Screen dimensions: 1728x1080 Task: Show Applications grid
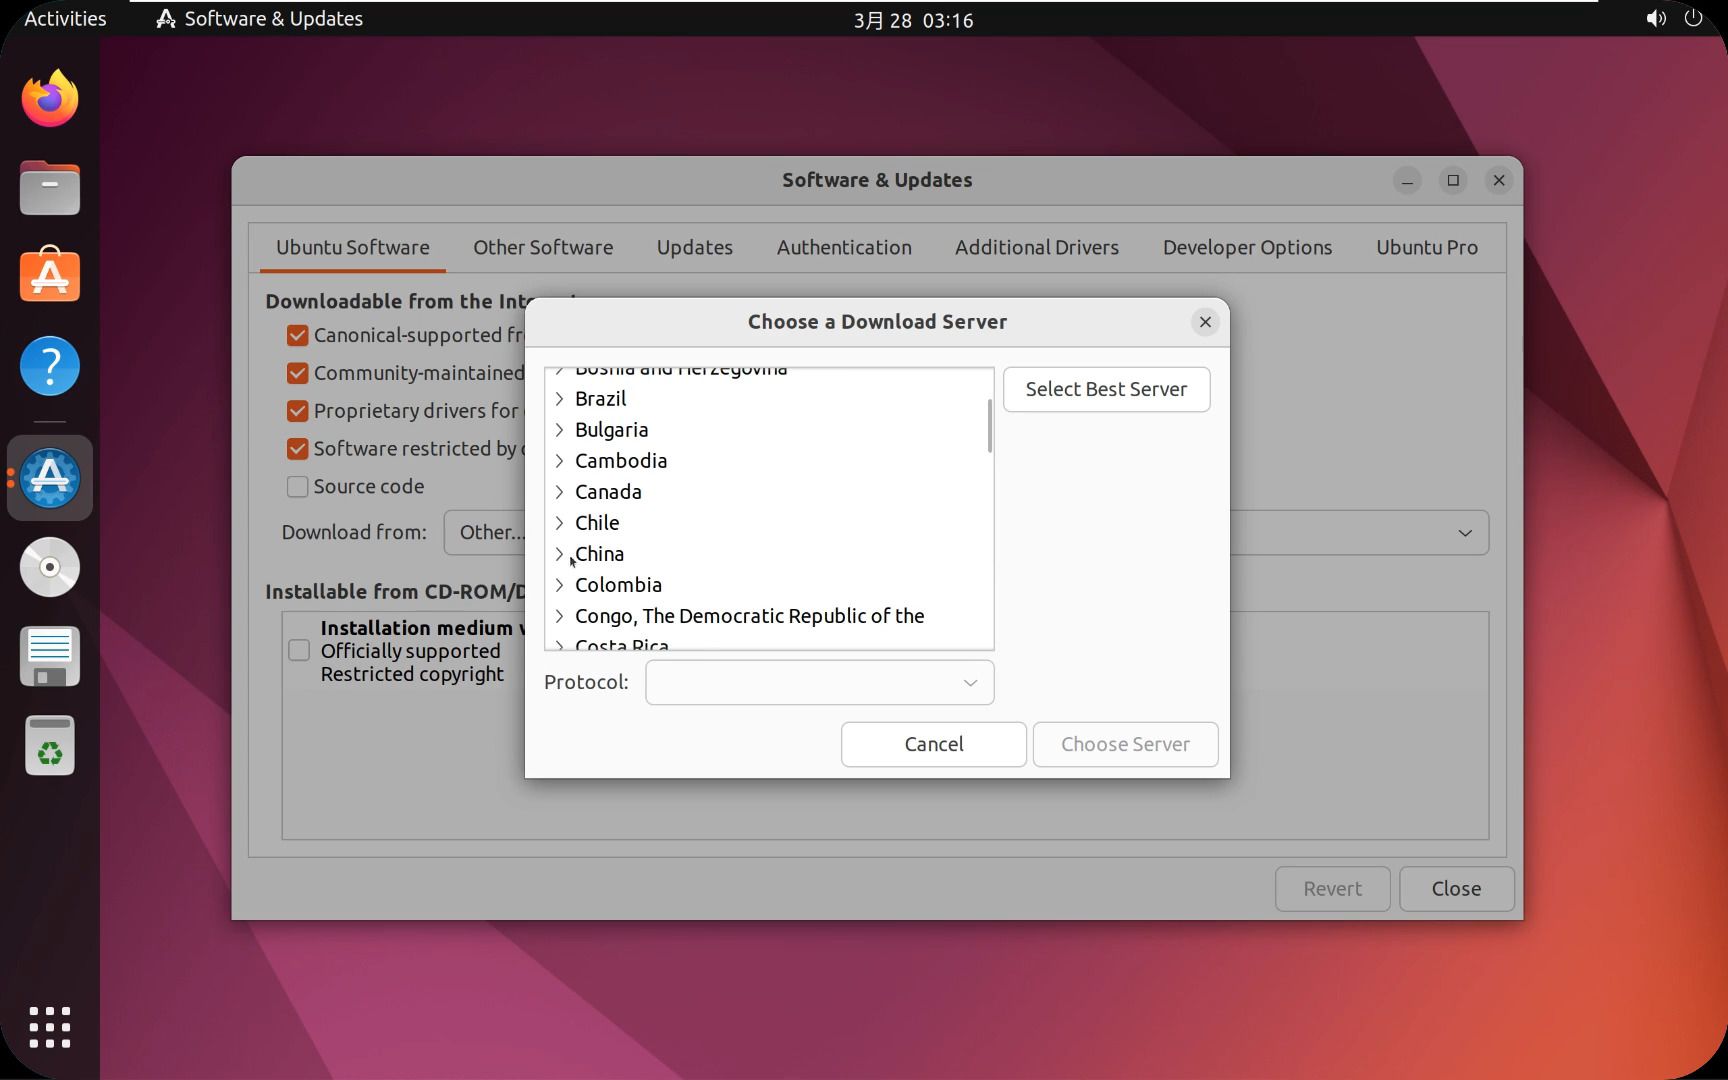pos(50,1027)
